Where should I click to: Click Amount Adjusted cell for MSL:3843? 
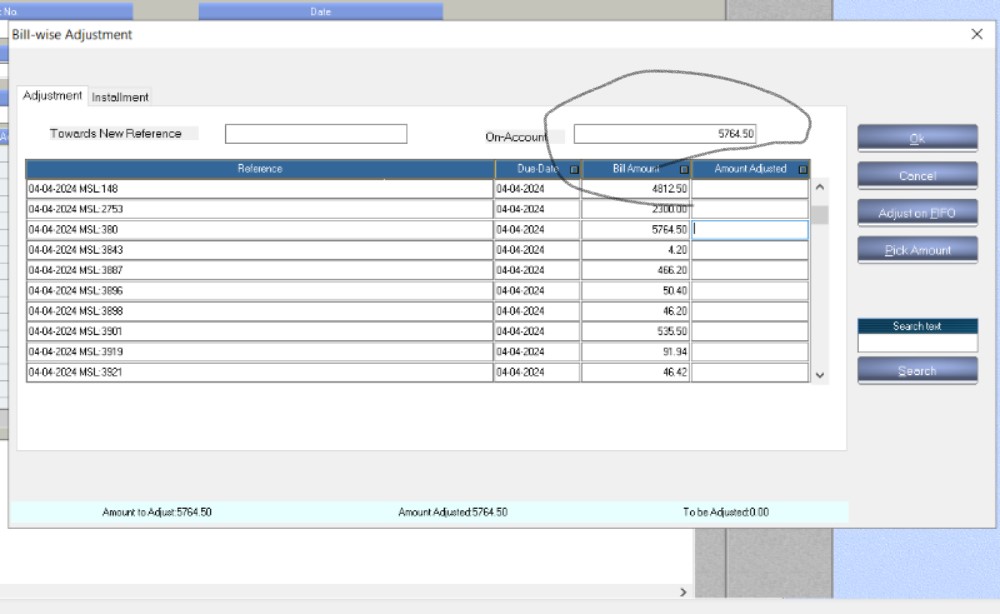[x=750, y=250]
